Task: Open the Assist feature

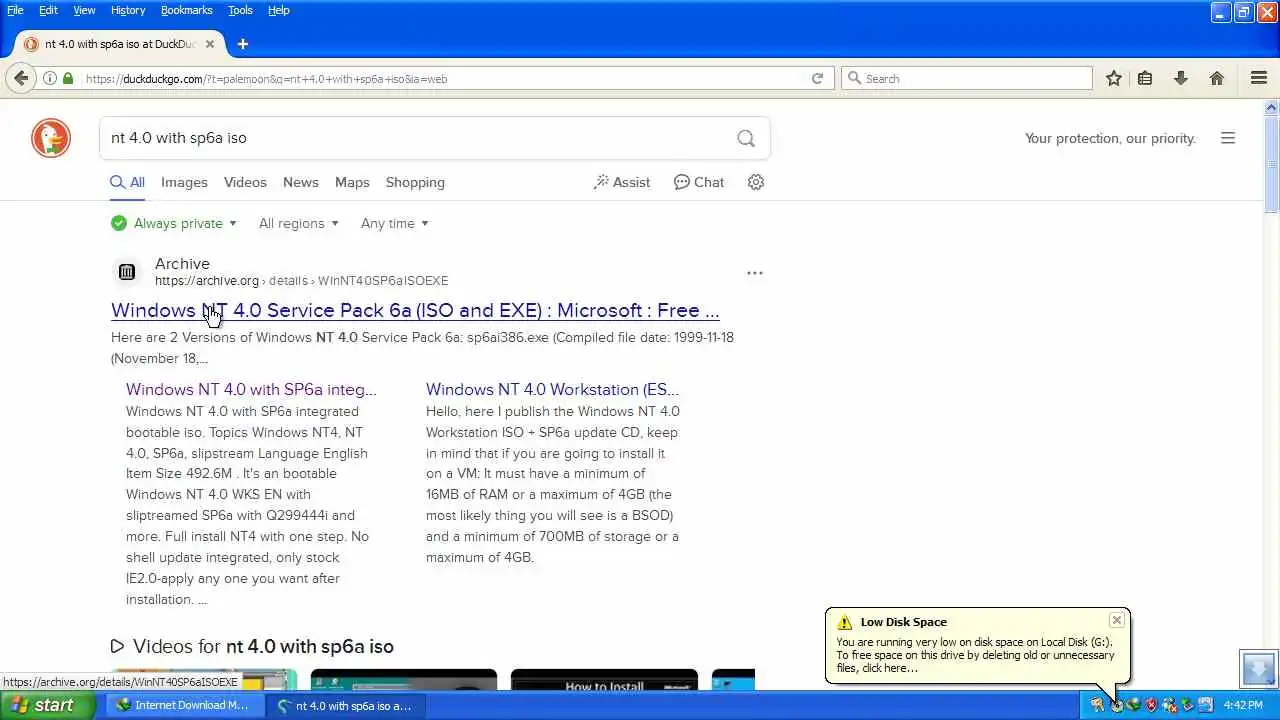Action: pos(622,182)
